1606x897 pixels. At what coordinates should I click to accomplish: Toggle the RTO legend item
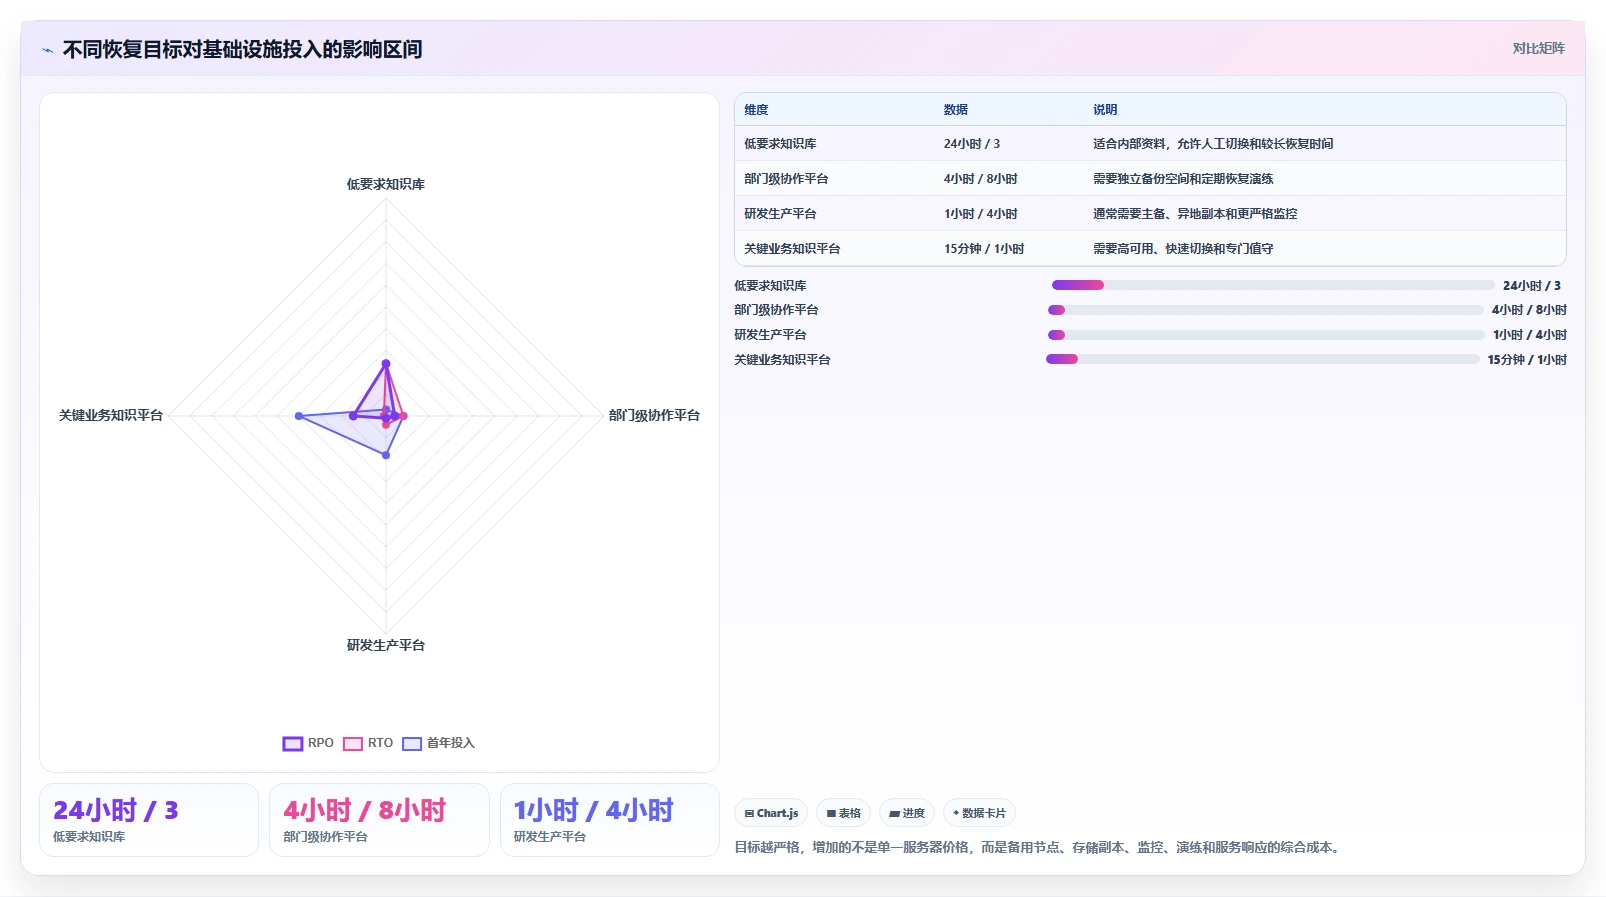click(368, 743)
